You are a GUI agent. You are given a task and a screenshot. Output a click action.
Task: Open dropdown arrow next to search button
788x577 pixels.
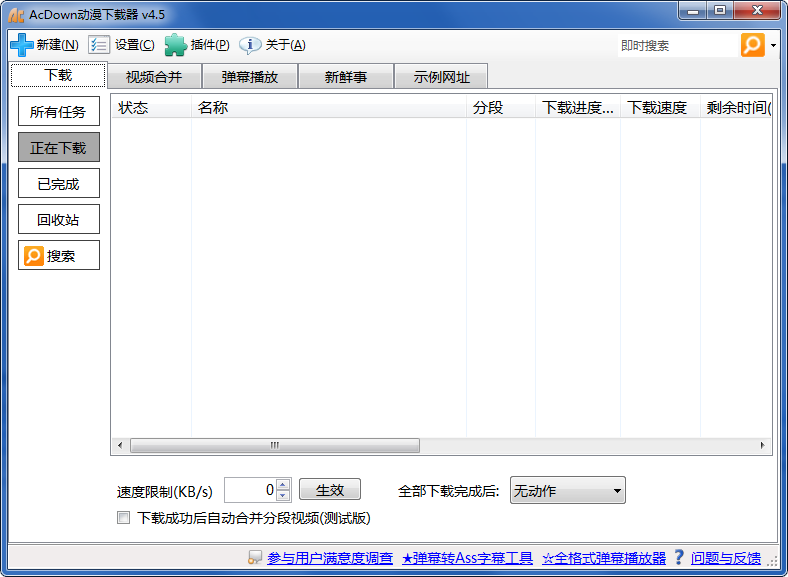pyautogui.click(x=773, y=46)
